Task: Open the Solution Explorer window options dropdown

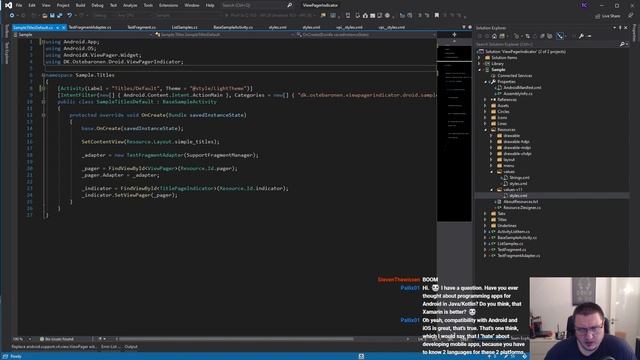Action: tap(615, 28)
